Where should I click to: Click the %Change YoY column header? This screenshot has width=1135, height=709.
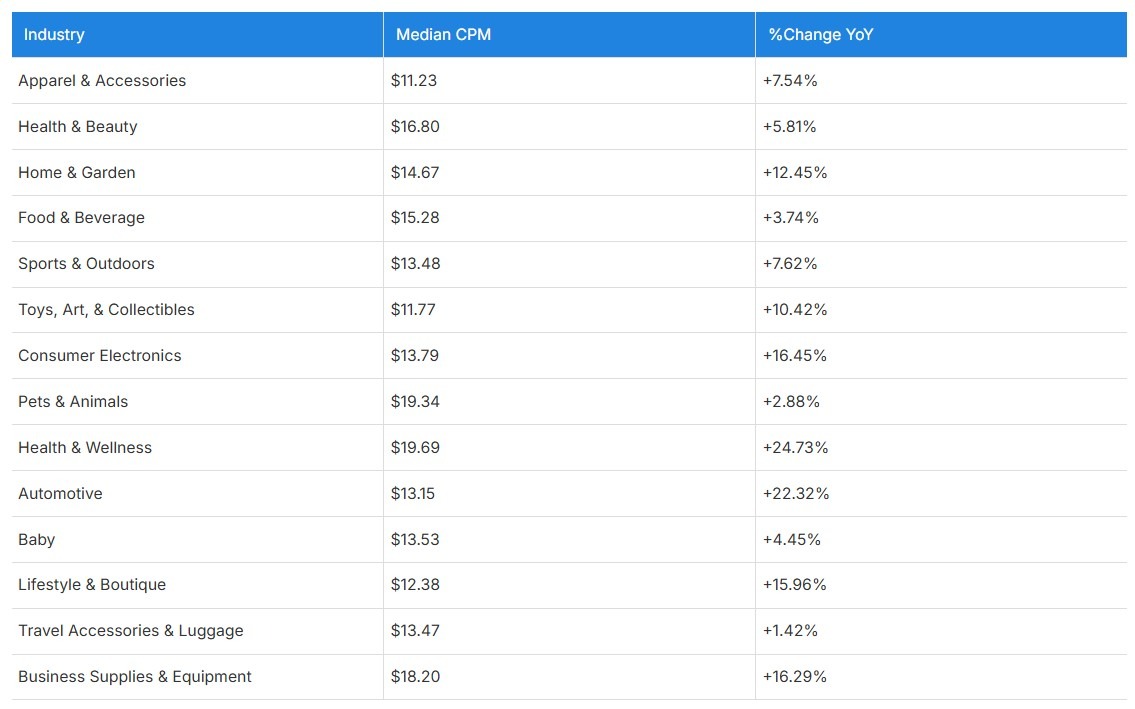click(x=820, y=35)
